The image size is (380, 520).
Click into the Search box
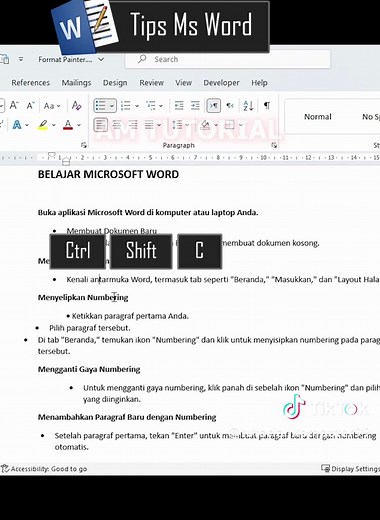click(228, 59)
